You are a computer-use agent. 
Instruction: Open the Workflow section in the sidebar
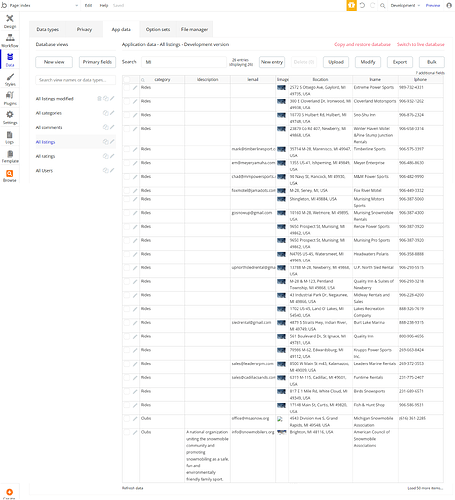10,41
